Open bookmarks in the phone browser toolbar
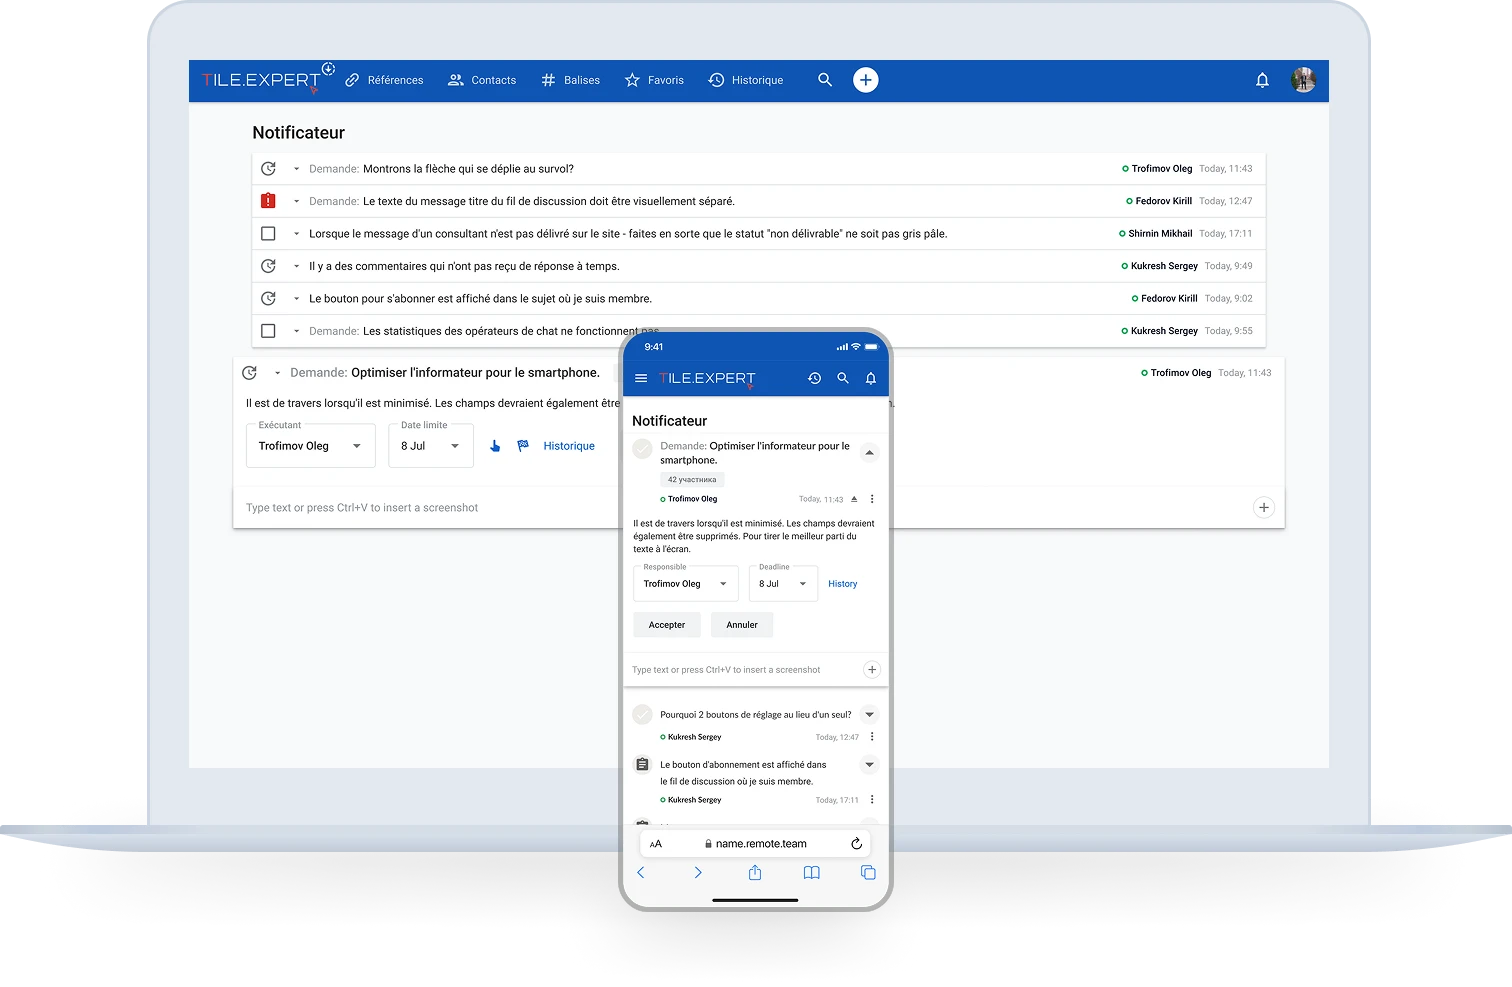 click(x=812, y=873)
